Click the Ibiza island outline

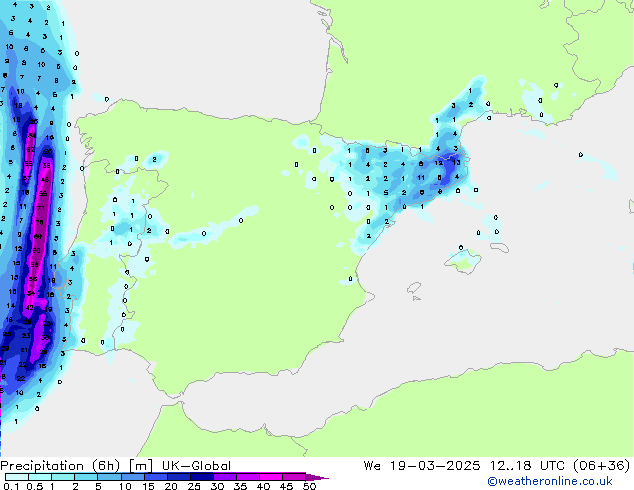coord(414,288)
